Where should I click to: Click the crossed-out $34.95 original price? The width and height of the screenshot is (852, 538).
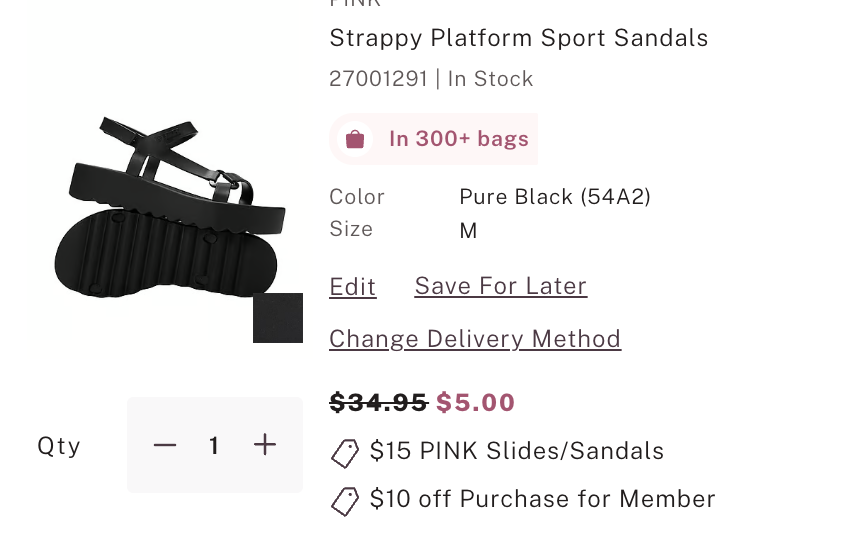point(379,402)
